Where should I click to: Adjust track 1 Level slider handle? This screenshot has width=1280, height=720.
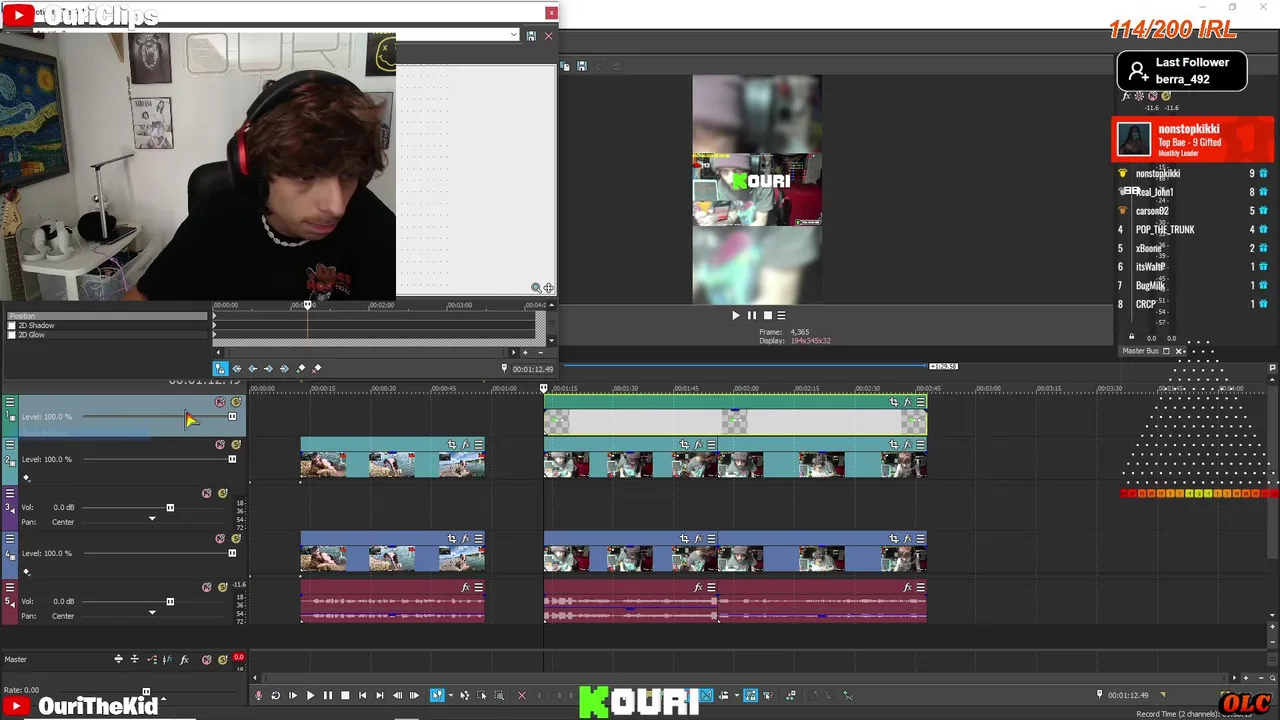[x=232, y=417]
